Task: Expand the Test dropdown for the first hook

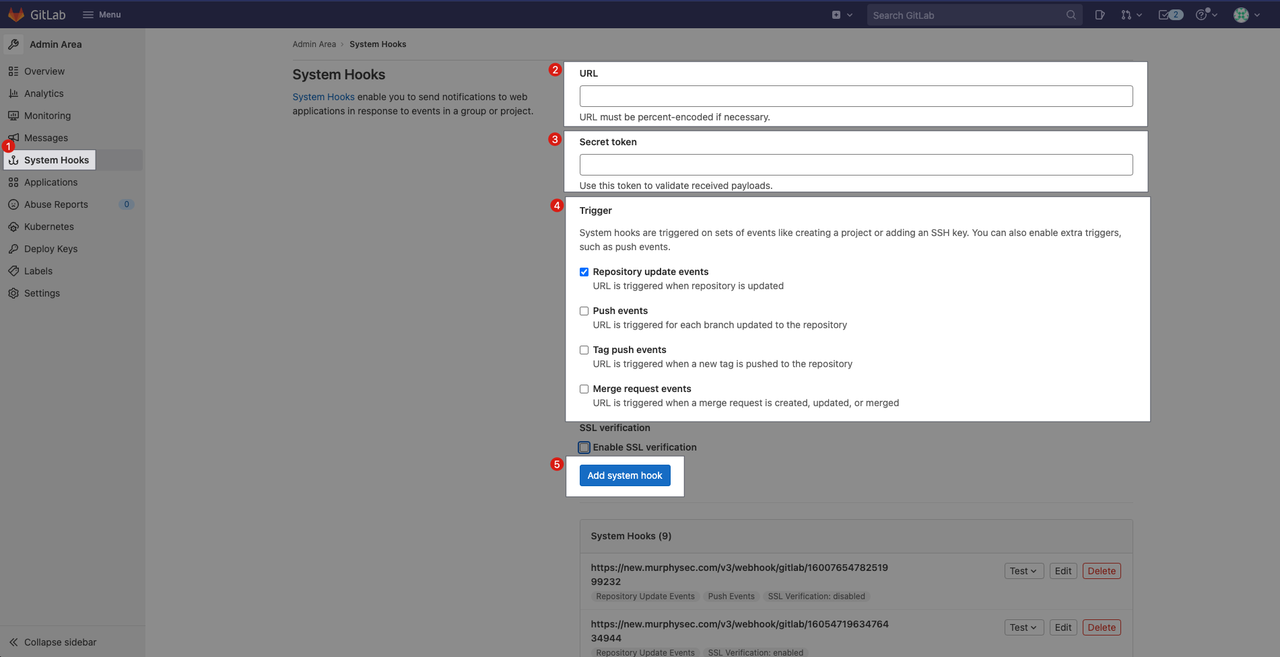Action: point(1023,570)
